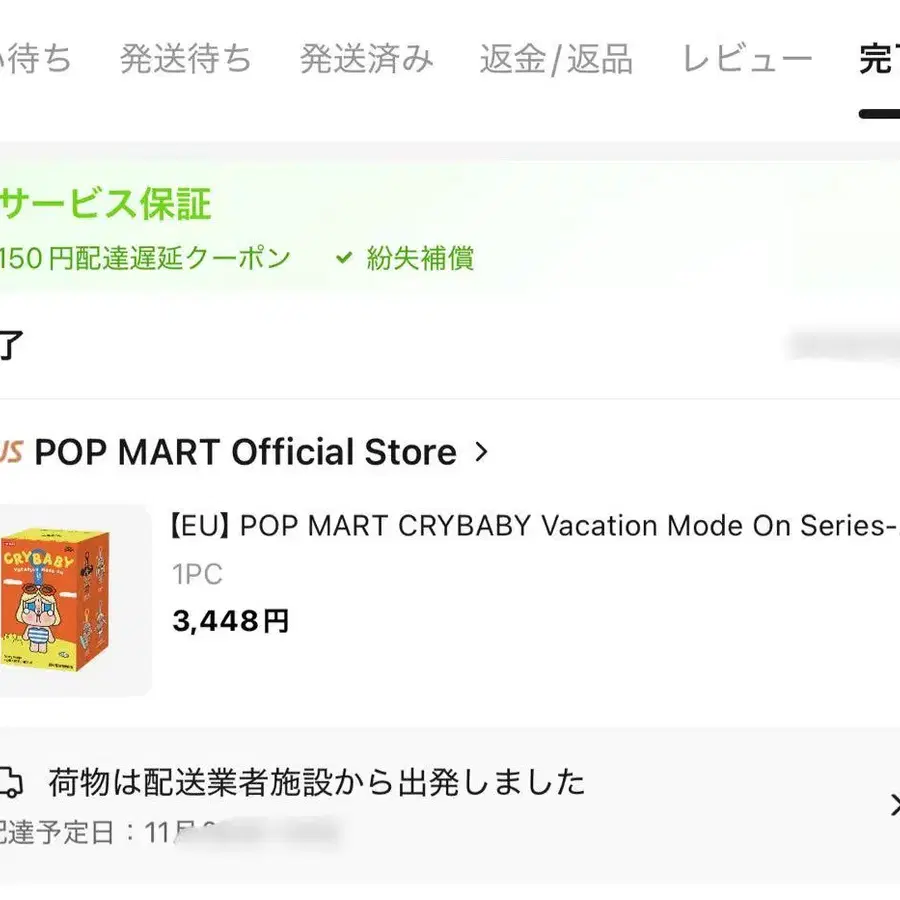Open the サービス保証 heading
Viewport: 900px width, 900px height.
click(106, 205)
